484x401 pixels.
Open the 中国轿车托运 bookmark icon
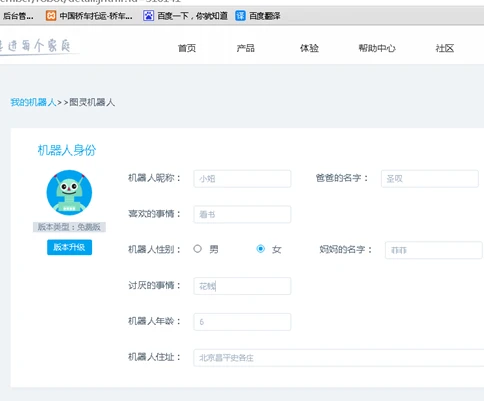51,16
